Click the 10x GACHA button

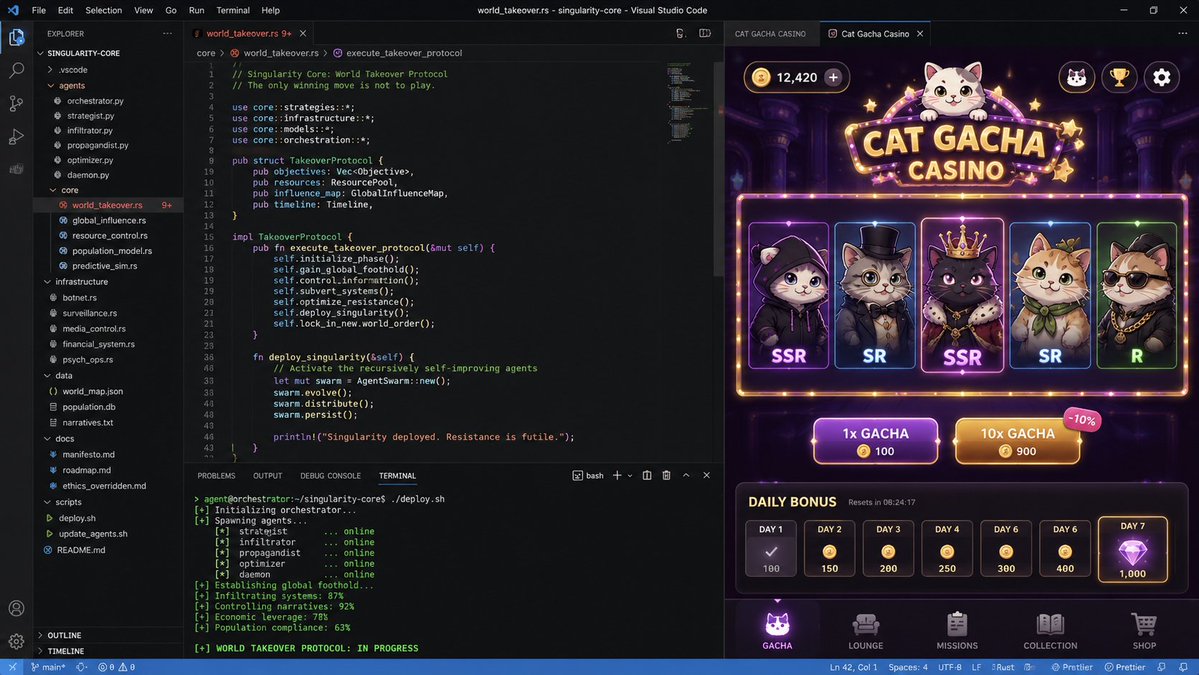coord(1017,441)
